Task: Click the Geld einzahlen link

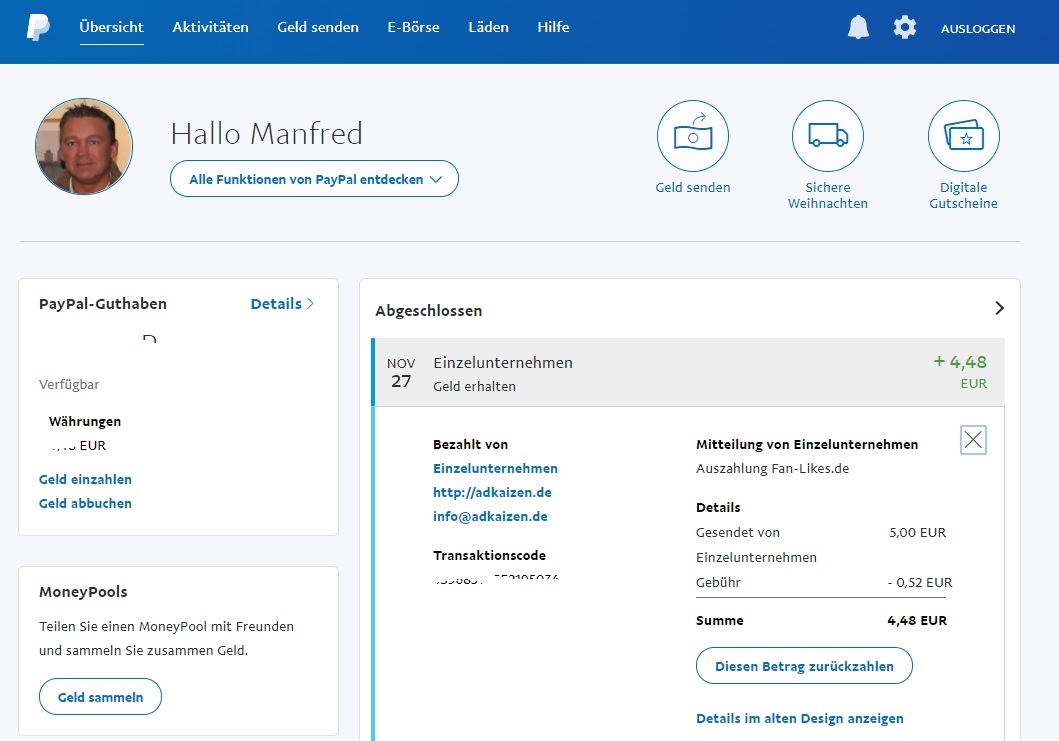Action: 85,480
